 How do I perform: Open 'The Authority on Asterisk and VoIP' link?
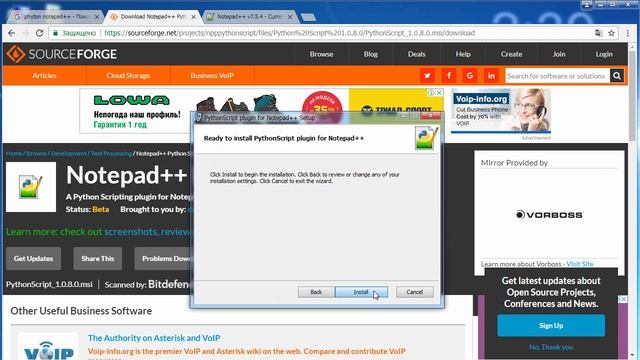pyautogui.click(x=154, y=338)
